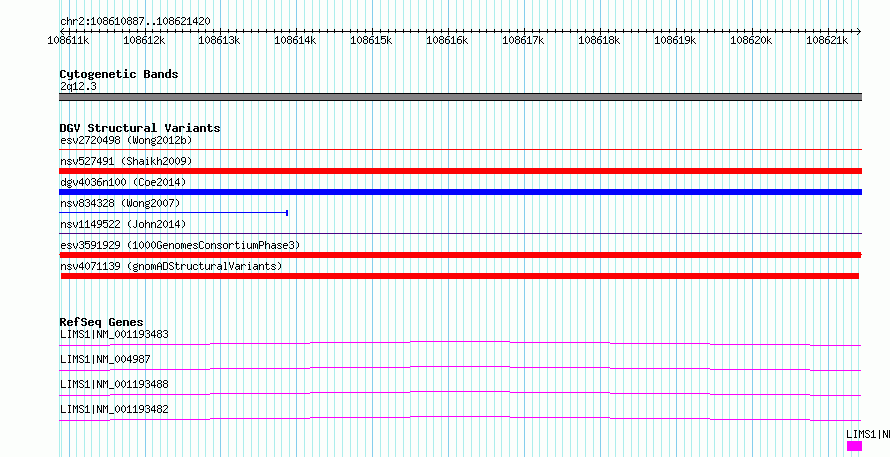
Task: Click the cut-off LIMS1|N label above exon block
Action: (868, 434)
